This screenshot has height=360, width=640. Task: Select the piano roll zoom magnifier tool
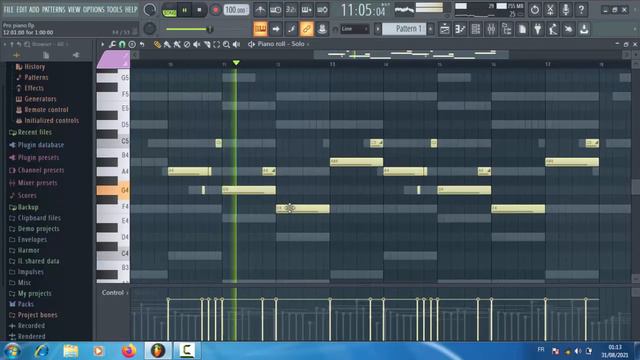[227, 44]
